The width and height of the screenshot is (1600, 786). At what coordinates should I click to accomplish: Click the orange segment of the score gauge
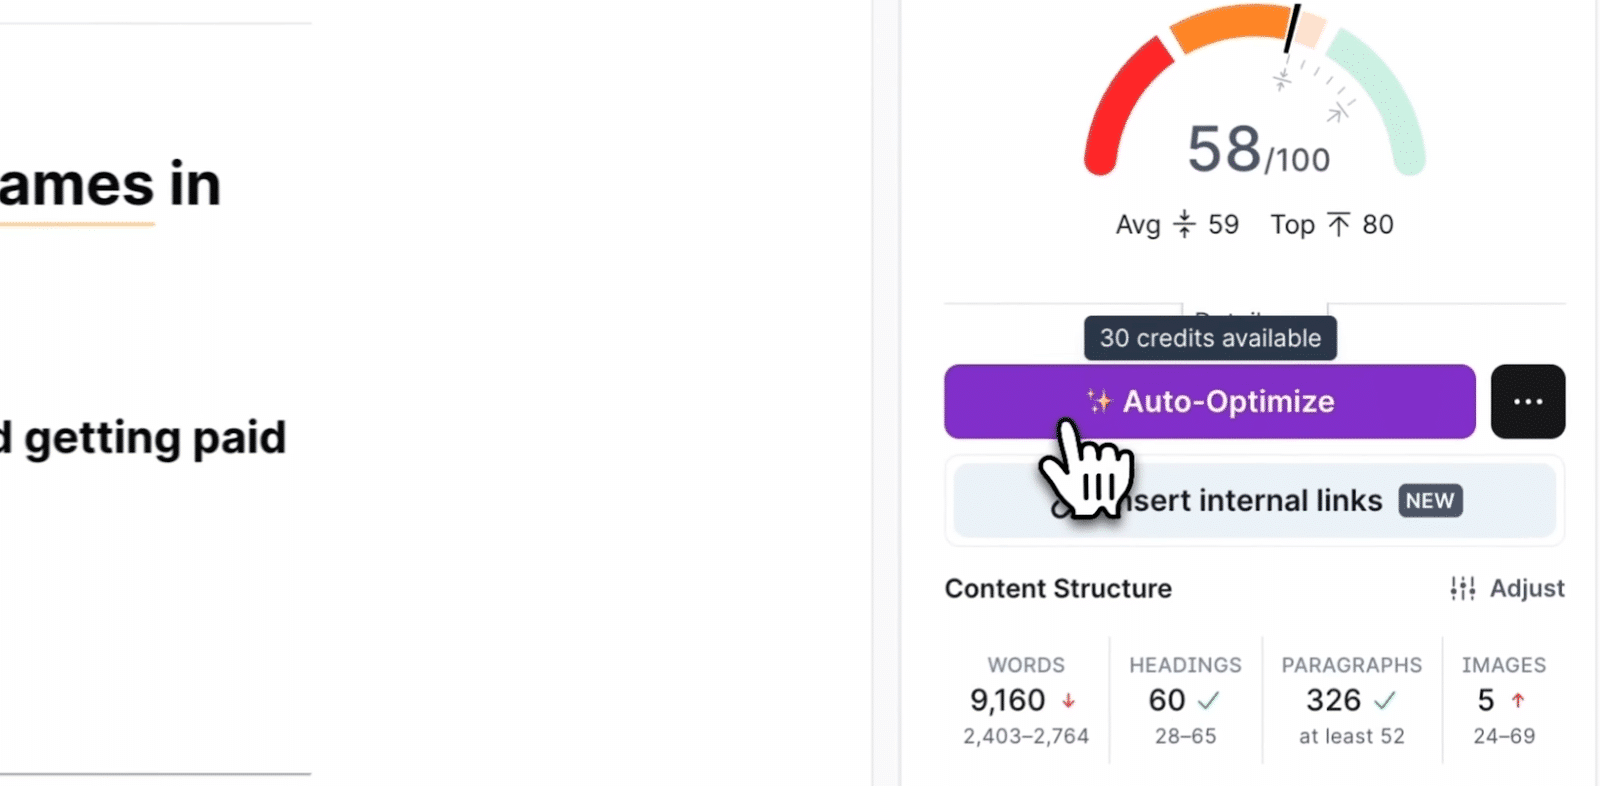(1230, 26)
